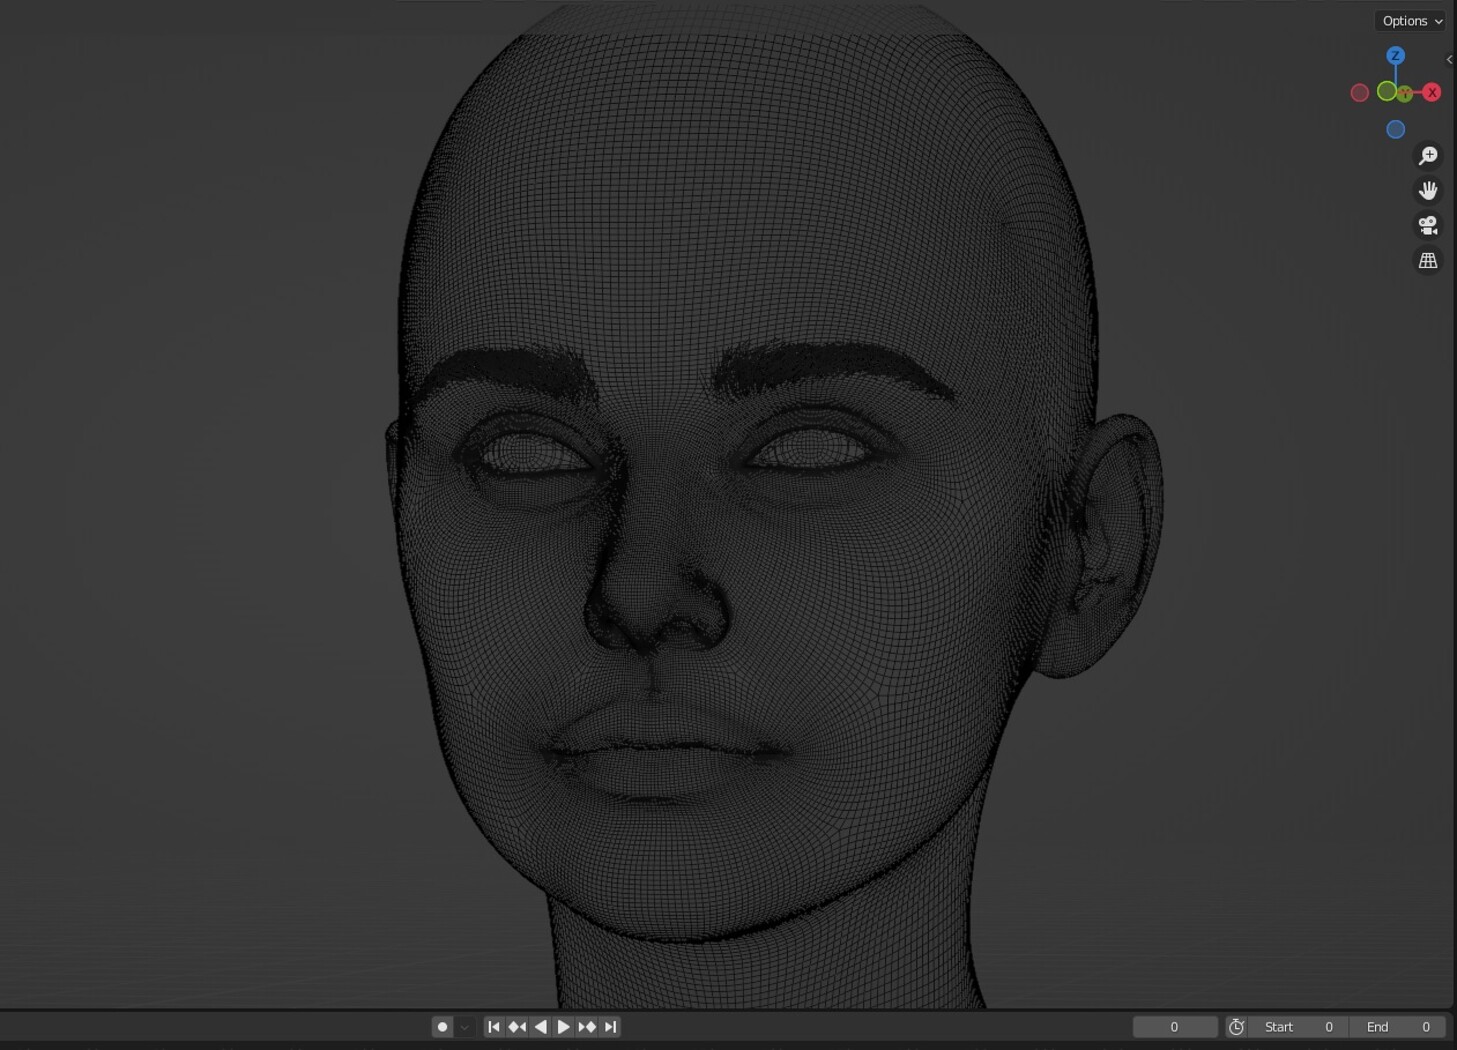Toggle perspective/orthographic grid icon
This screenshot has height=1050, width=1457.
pyautogui.click(x=1428, y=261)
